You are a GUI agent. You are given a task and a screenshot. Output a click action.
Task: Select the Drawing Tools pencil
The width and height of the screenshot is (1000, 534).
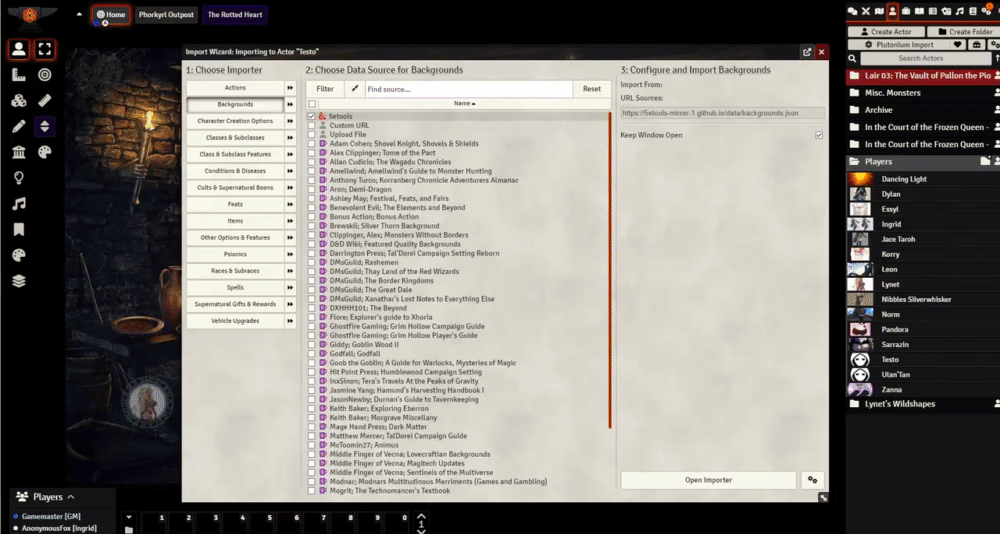(18, 126)
